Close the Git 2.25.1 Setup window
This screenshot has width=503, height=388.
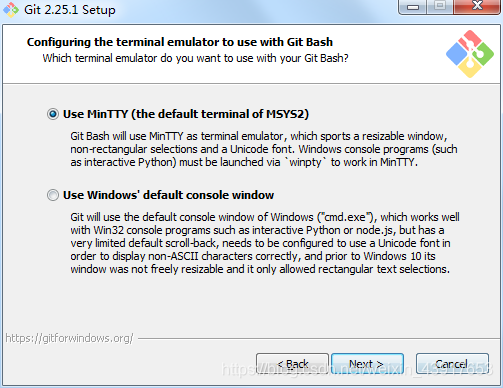[477, 7]
